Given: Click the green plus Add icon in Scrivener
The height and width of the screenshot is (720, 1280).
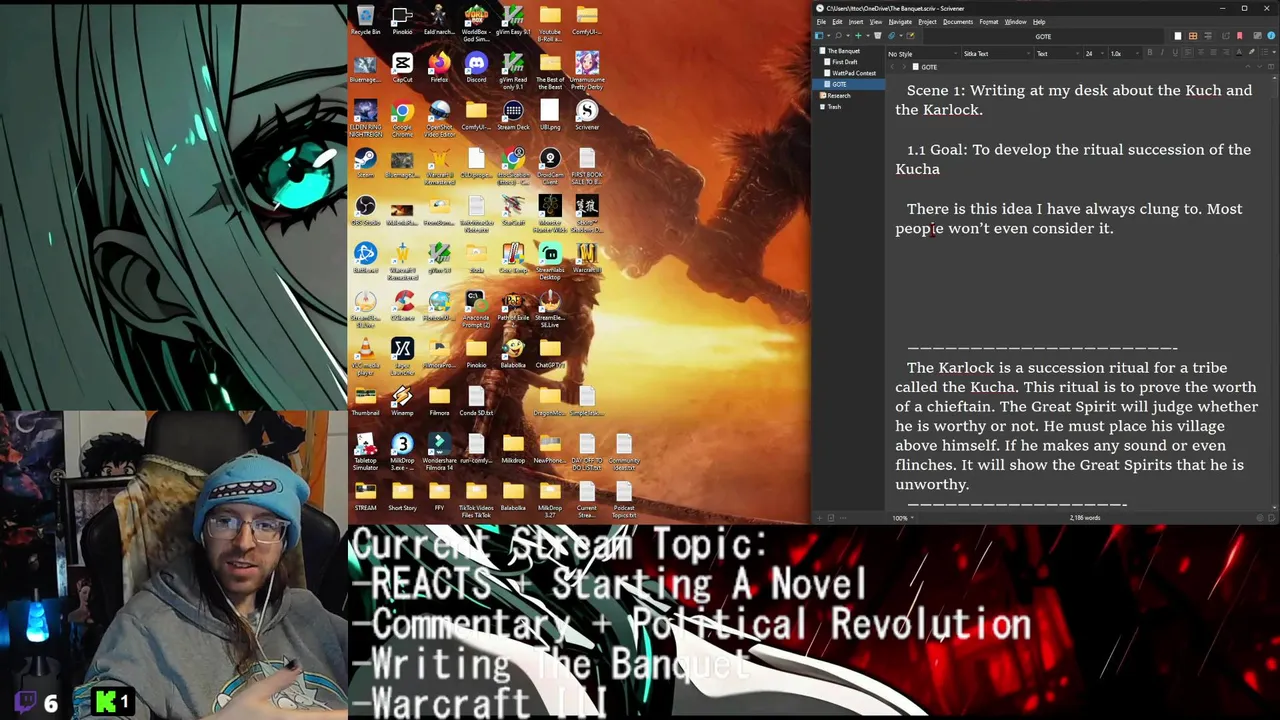Looking at the screenshot, I should pyautogui.click(x=858, y=36).
